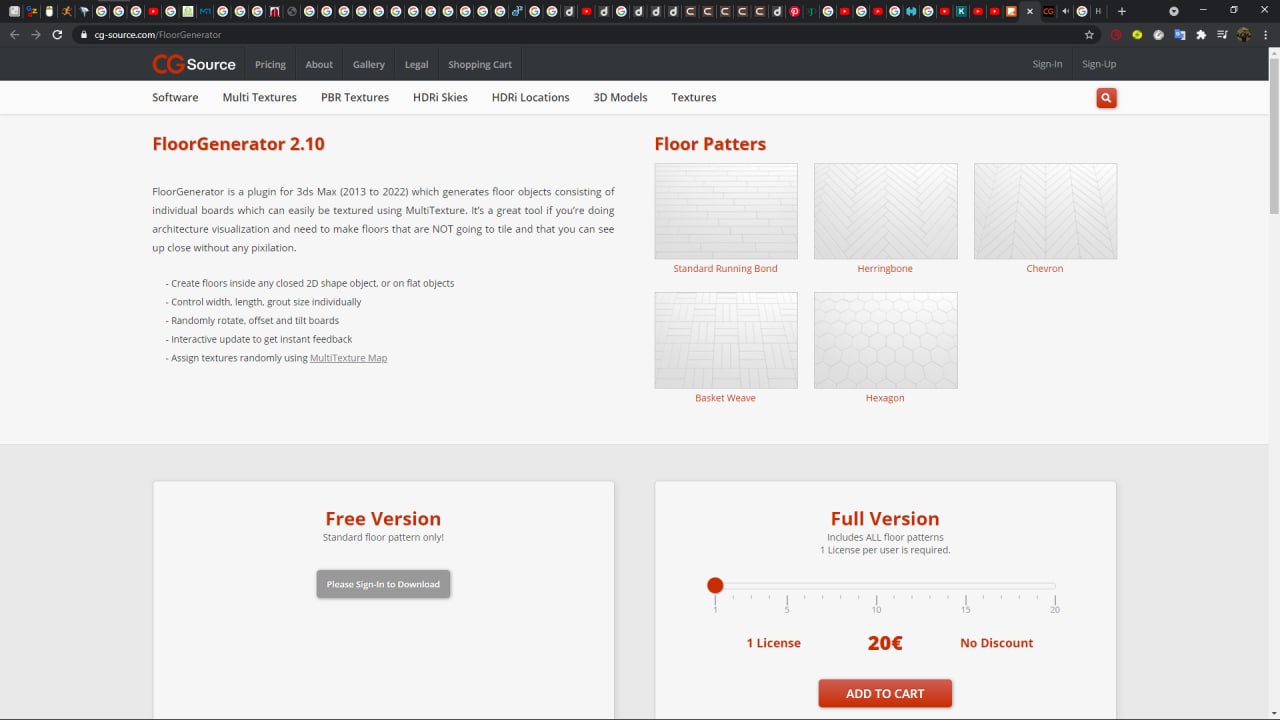Click the No Discount text
Image resolution: width=1280 pixels, height=720 pixels.
[x=997, y=643]
